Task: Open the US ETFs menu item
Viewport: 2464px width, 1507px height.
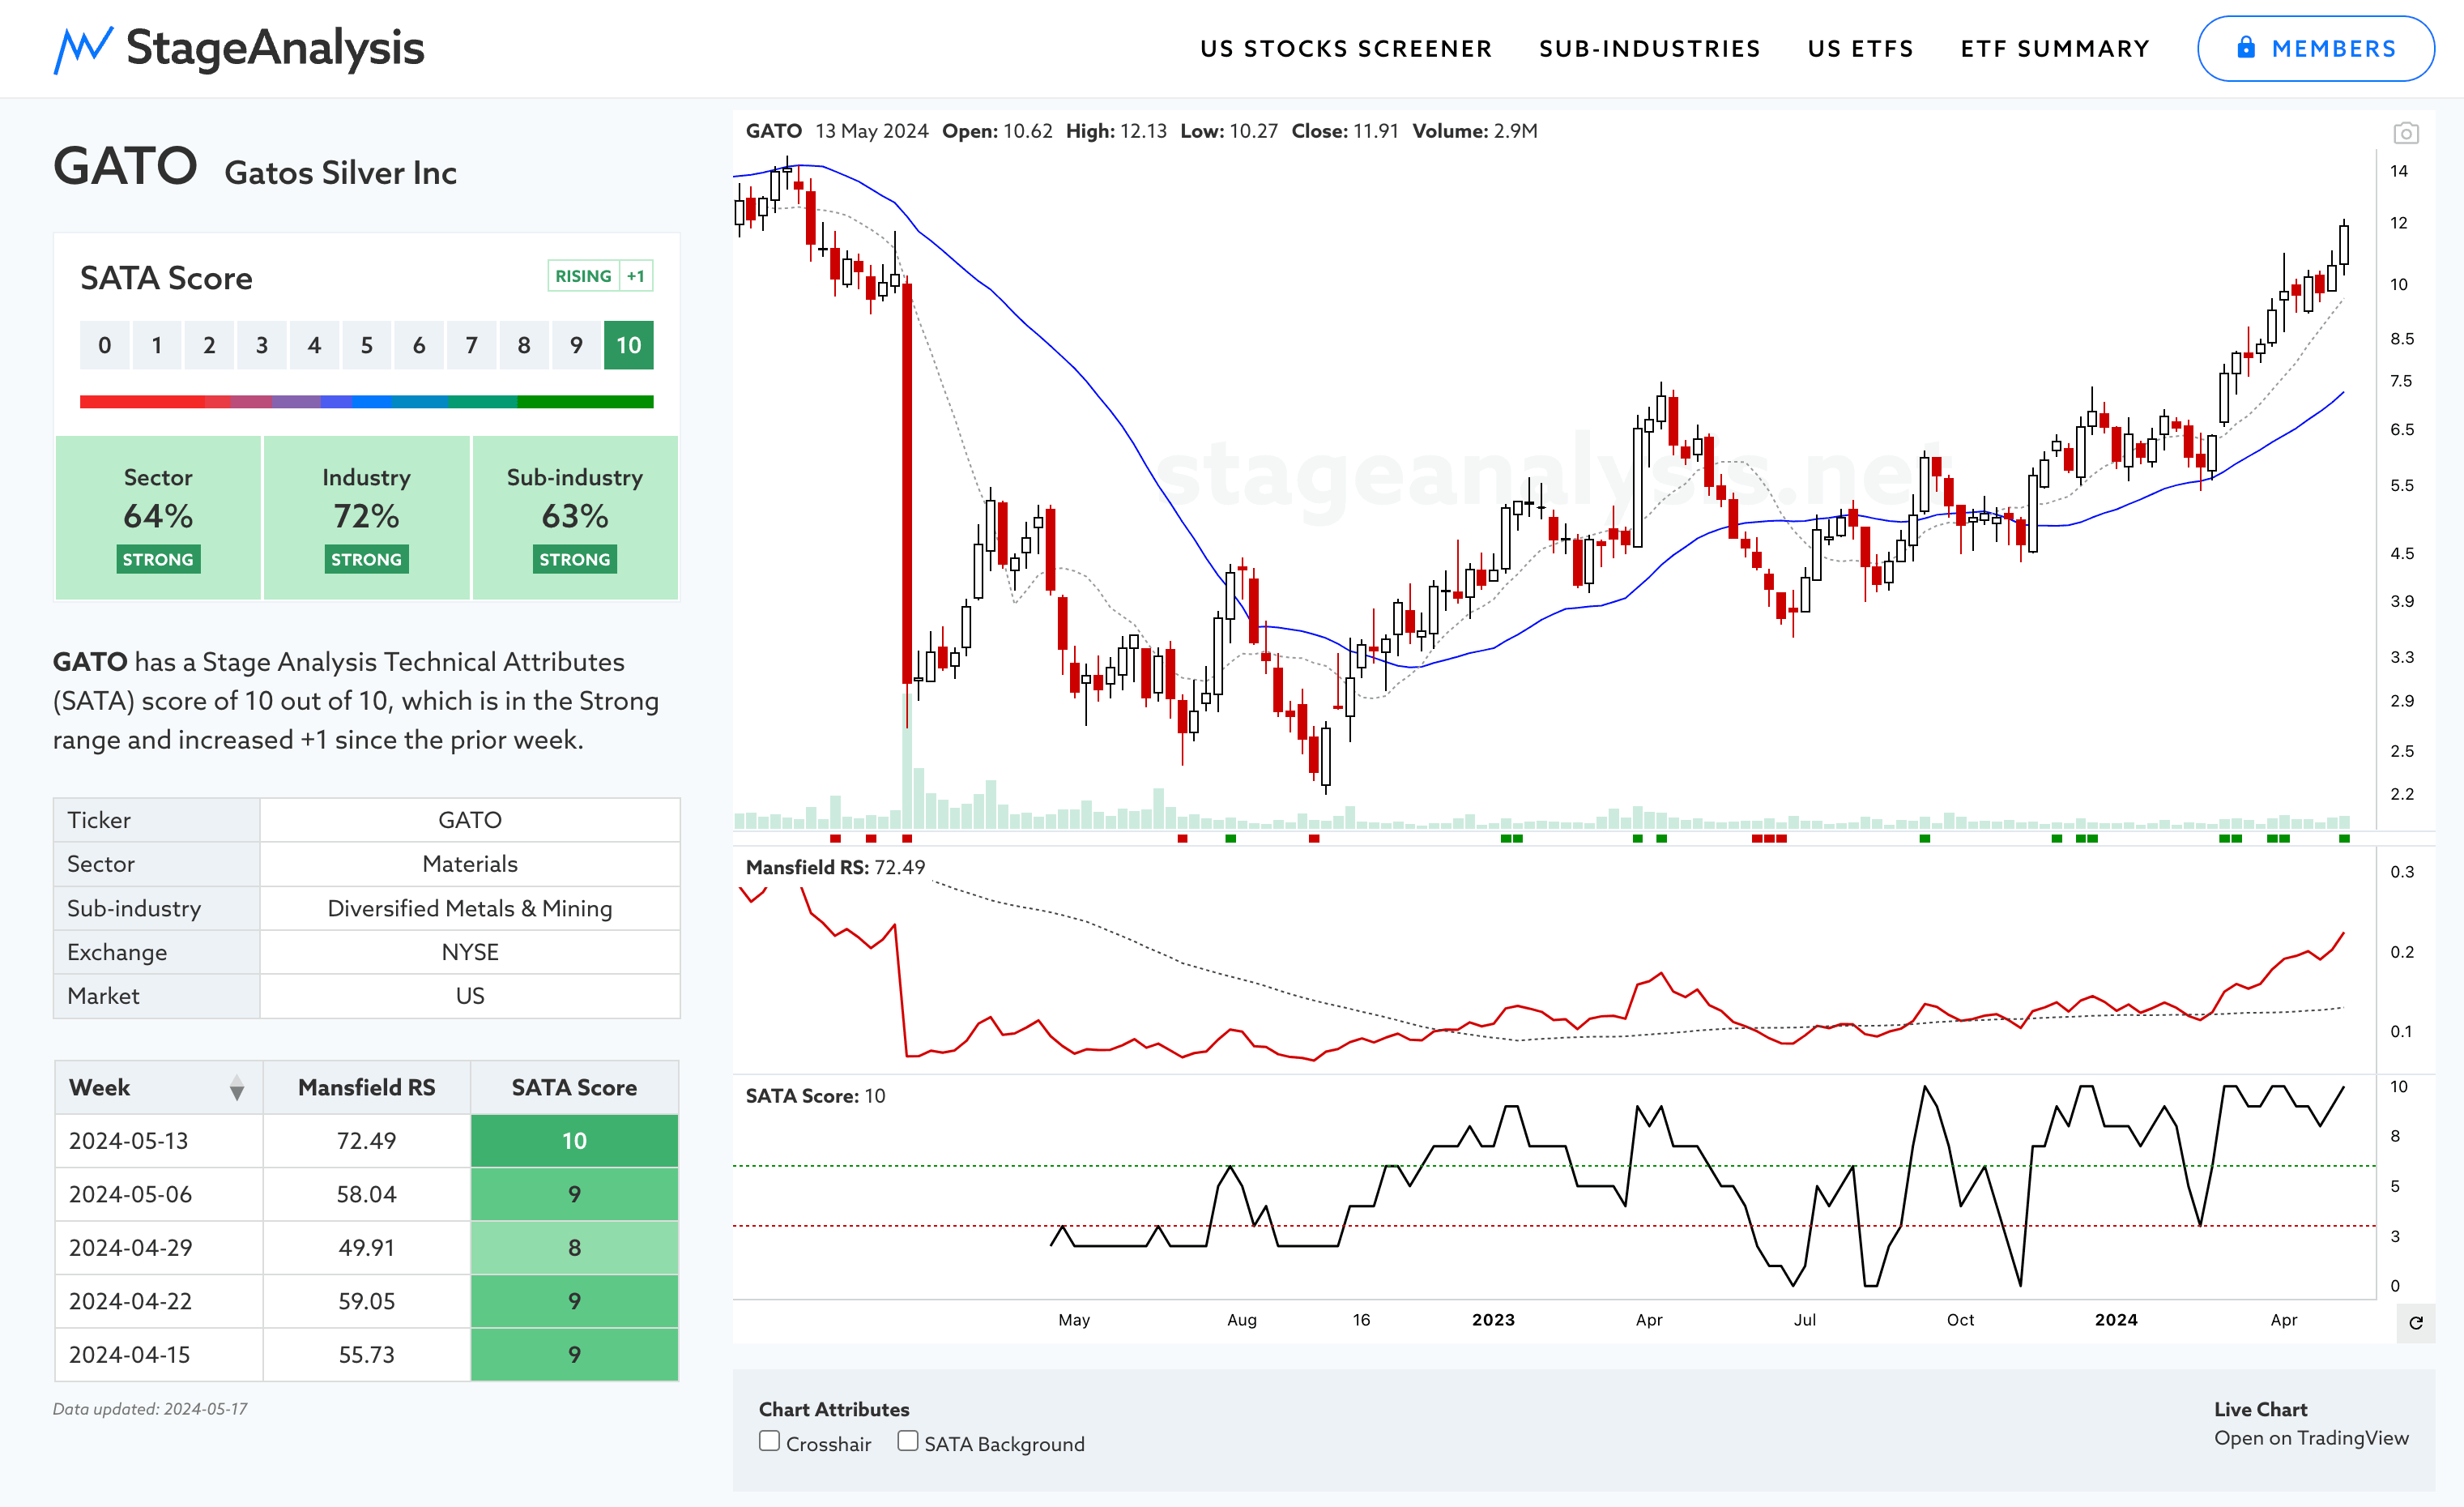Action: [1861, 49]
